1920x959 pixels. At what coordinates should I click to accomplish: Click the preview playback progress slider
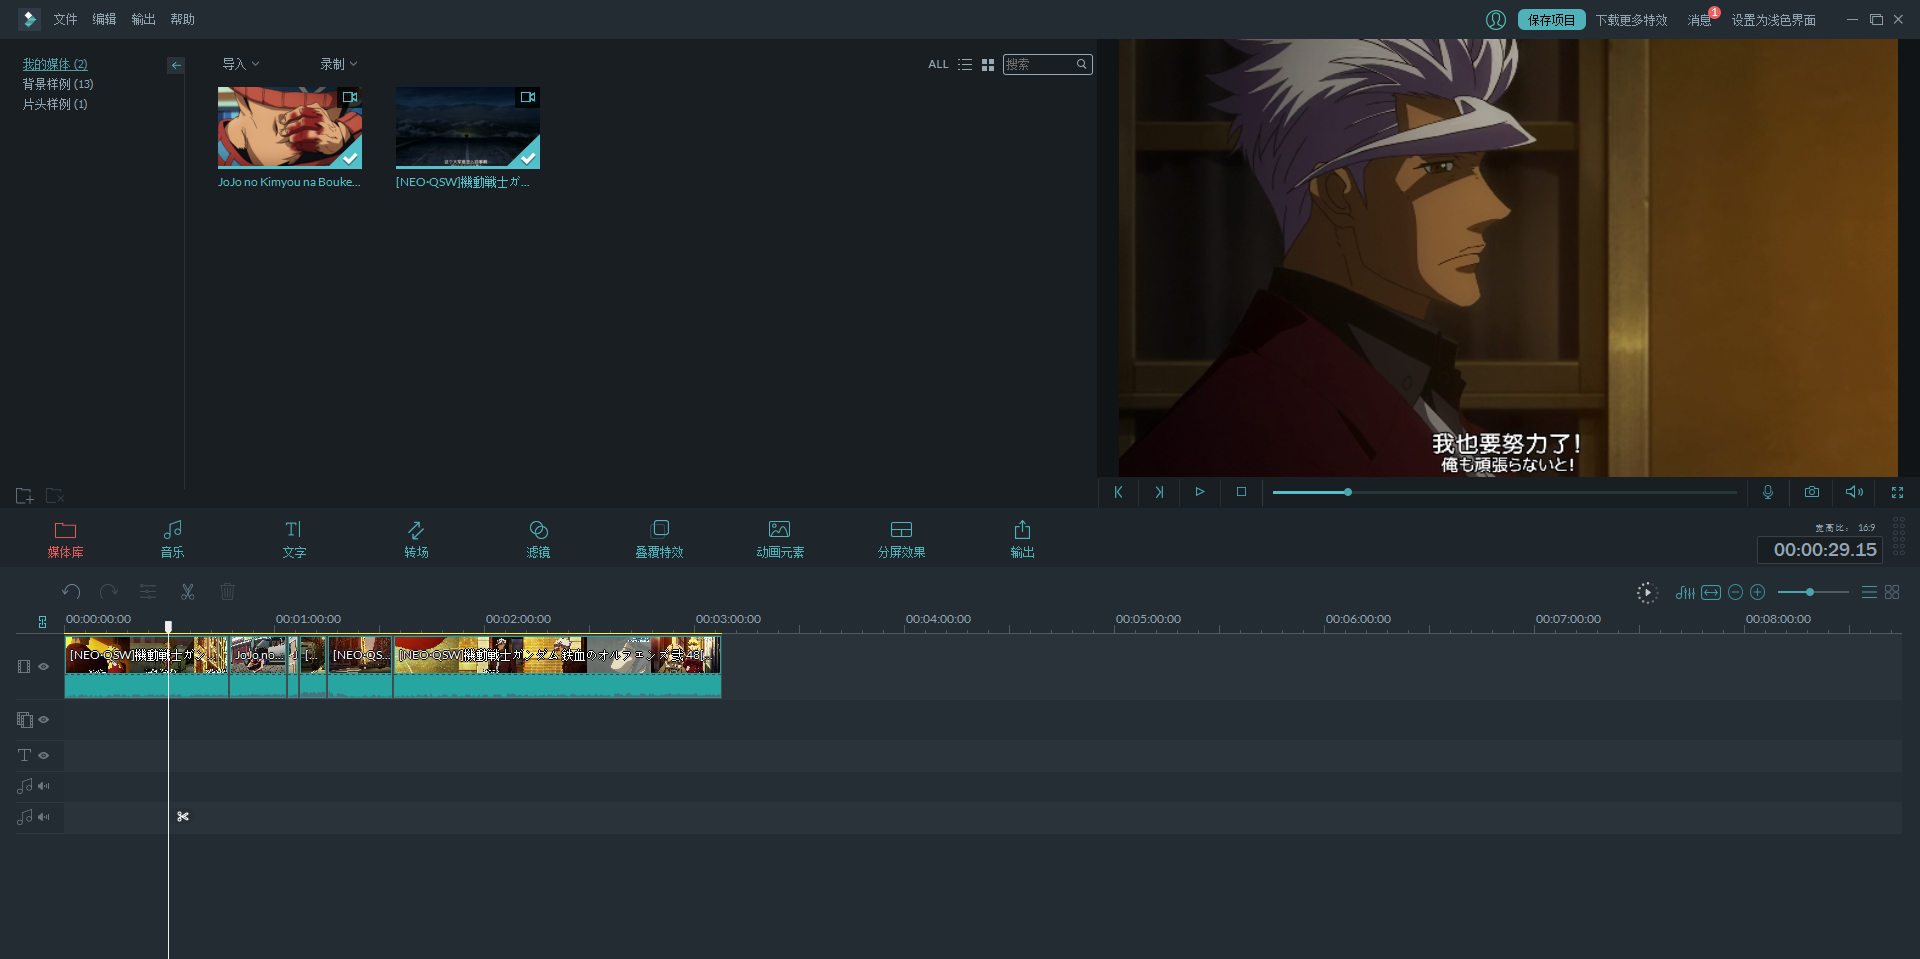[1504, 492]
